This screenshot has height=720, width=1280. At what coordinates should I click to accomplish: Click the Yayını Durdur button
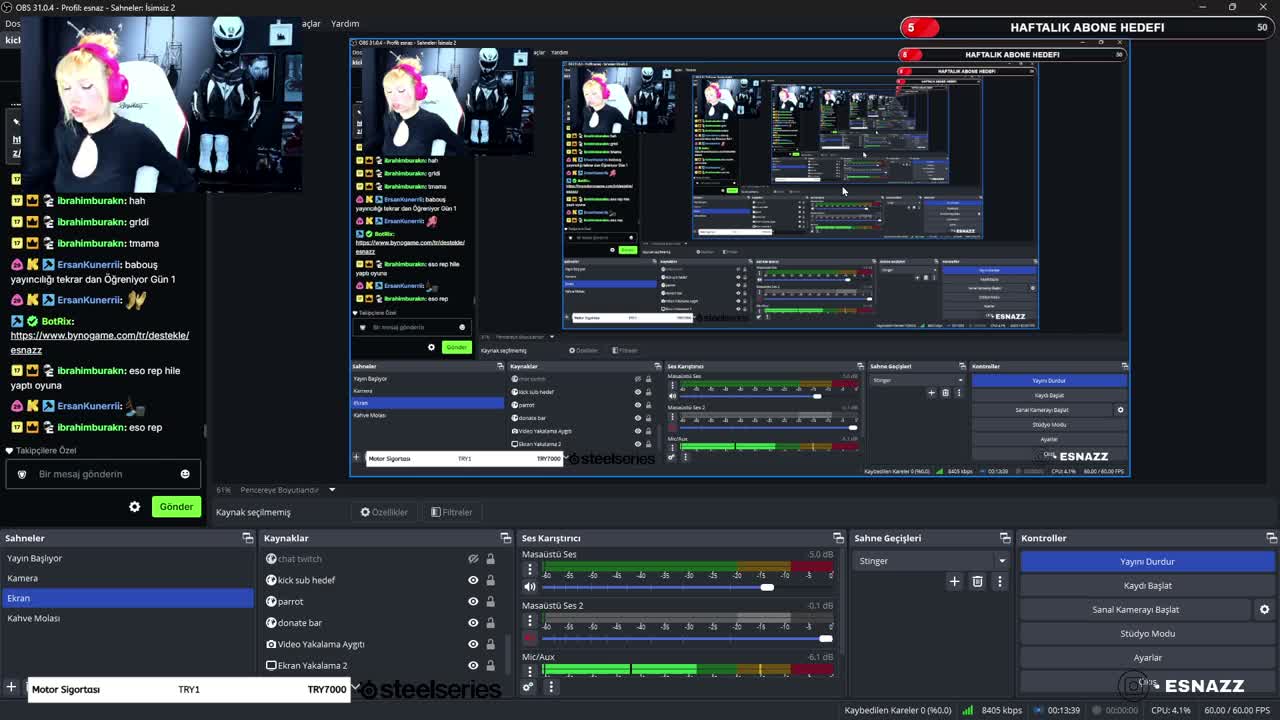pos(1147,562)
